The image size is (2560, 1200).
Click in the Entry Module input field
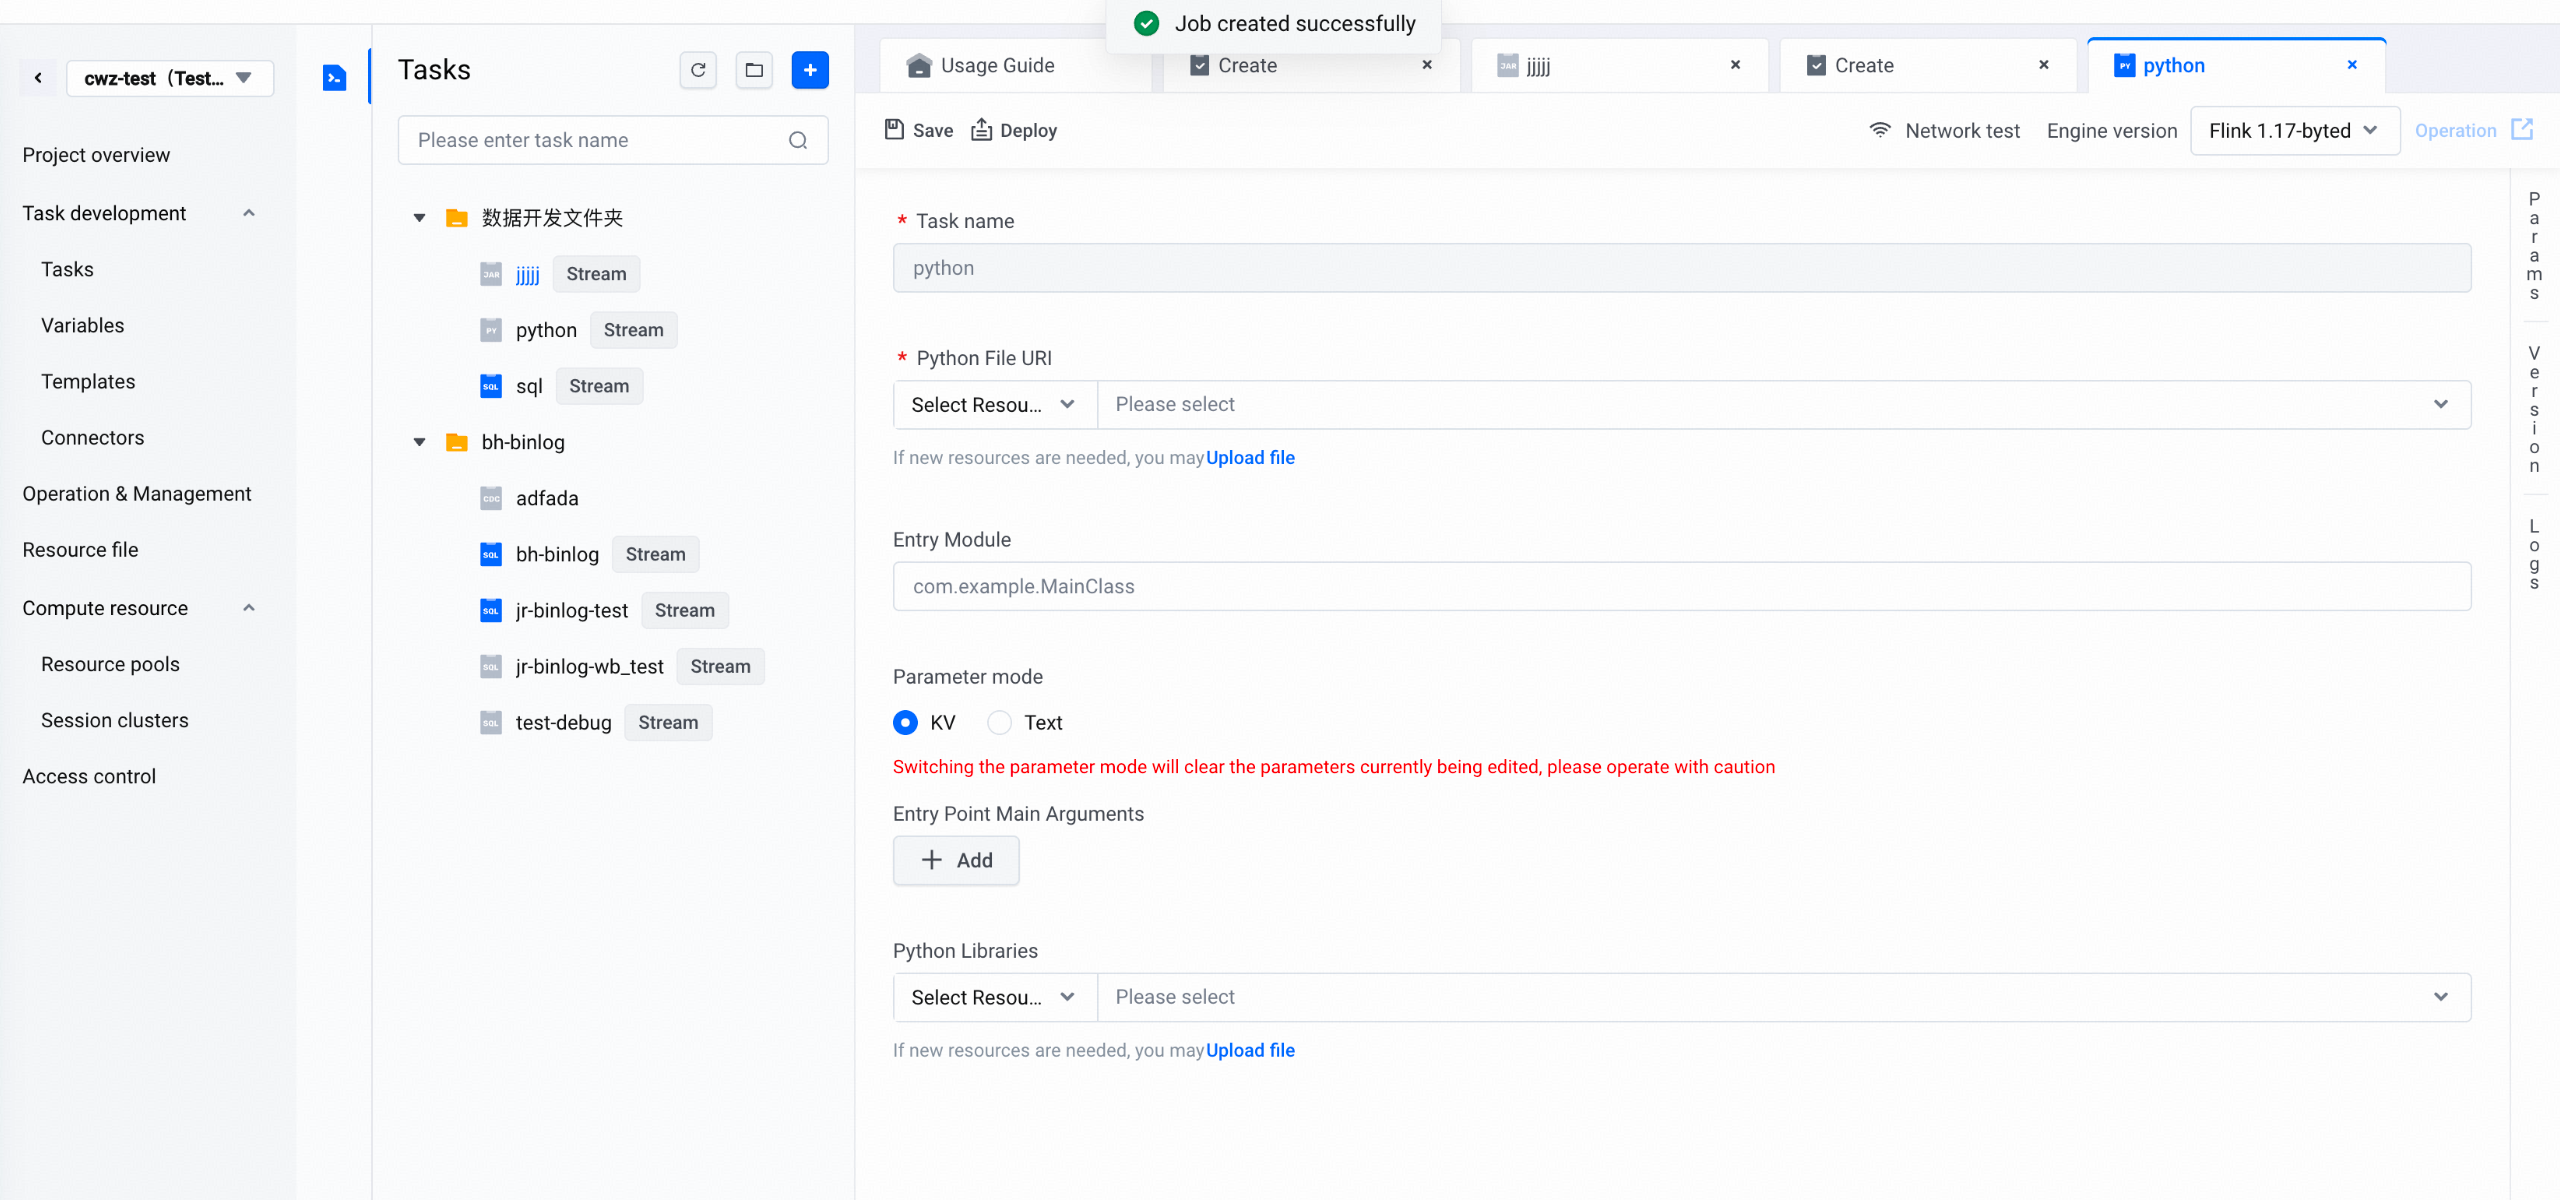1682,586
